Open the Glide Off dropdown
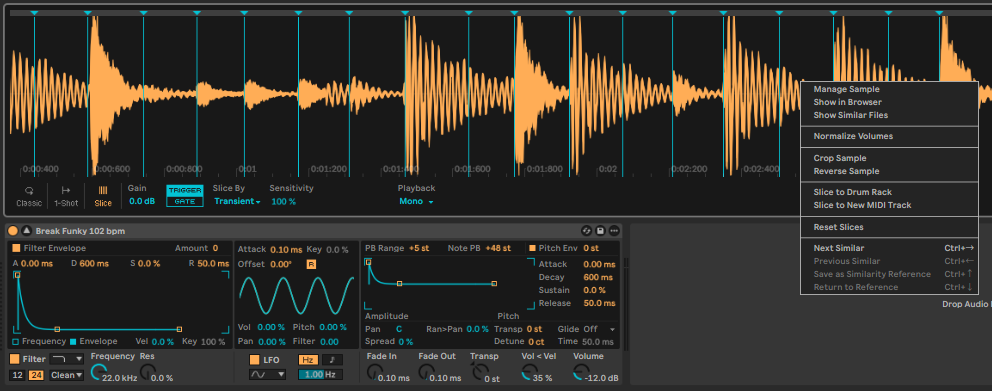This screenshot has height=391, width=992. [599, 329]
